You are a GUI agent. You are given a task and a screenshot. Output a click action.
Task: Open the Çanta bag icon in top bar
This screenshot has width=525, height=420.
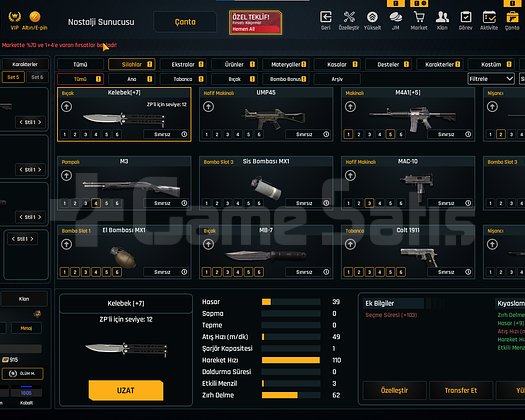click(512, 17)
